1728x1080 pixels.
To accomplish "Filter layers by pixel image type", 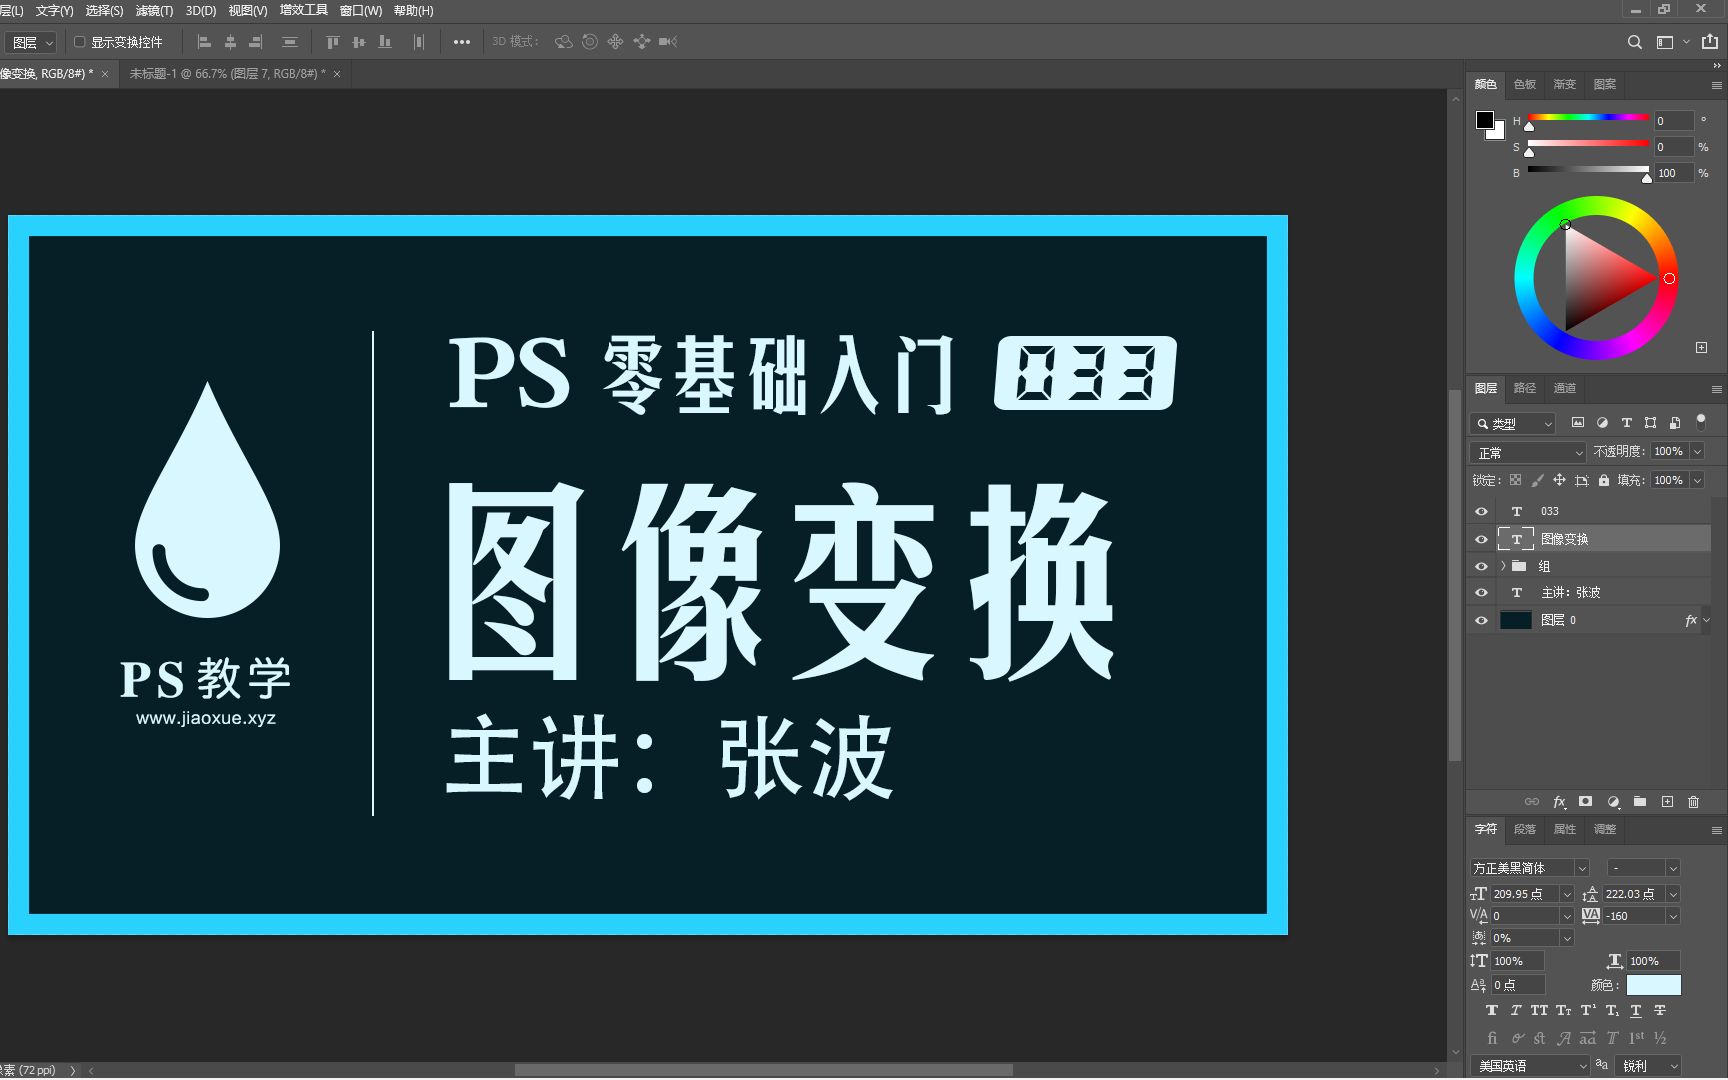I will click(1578, 423).
